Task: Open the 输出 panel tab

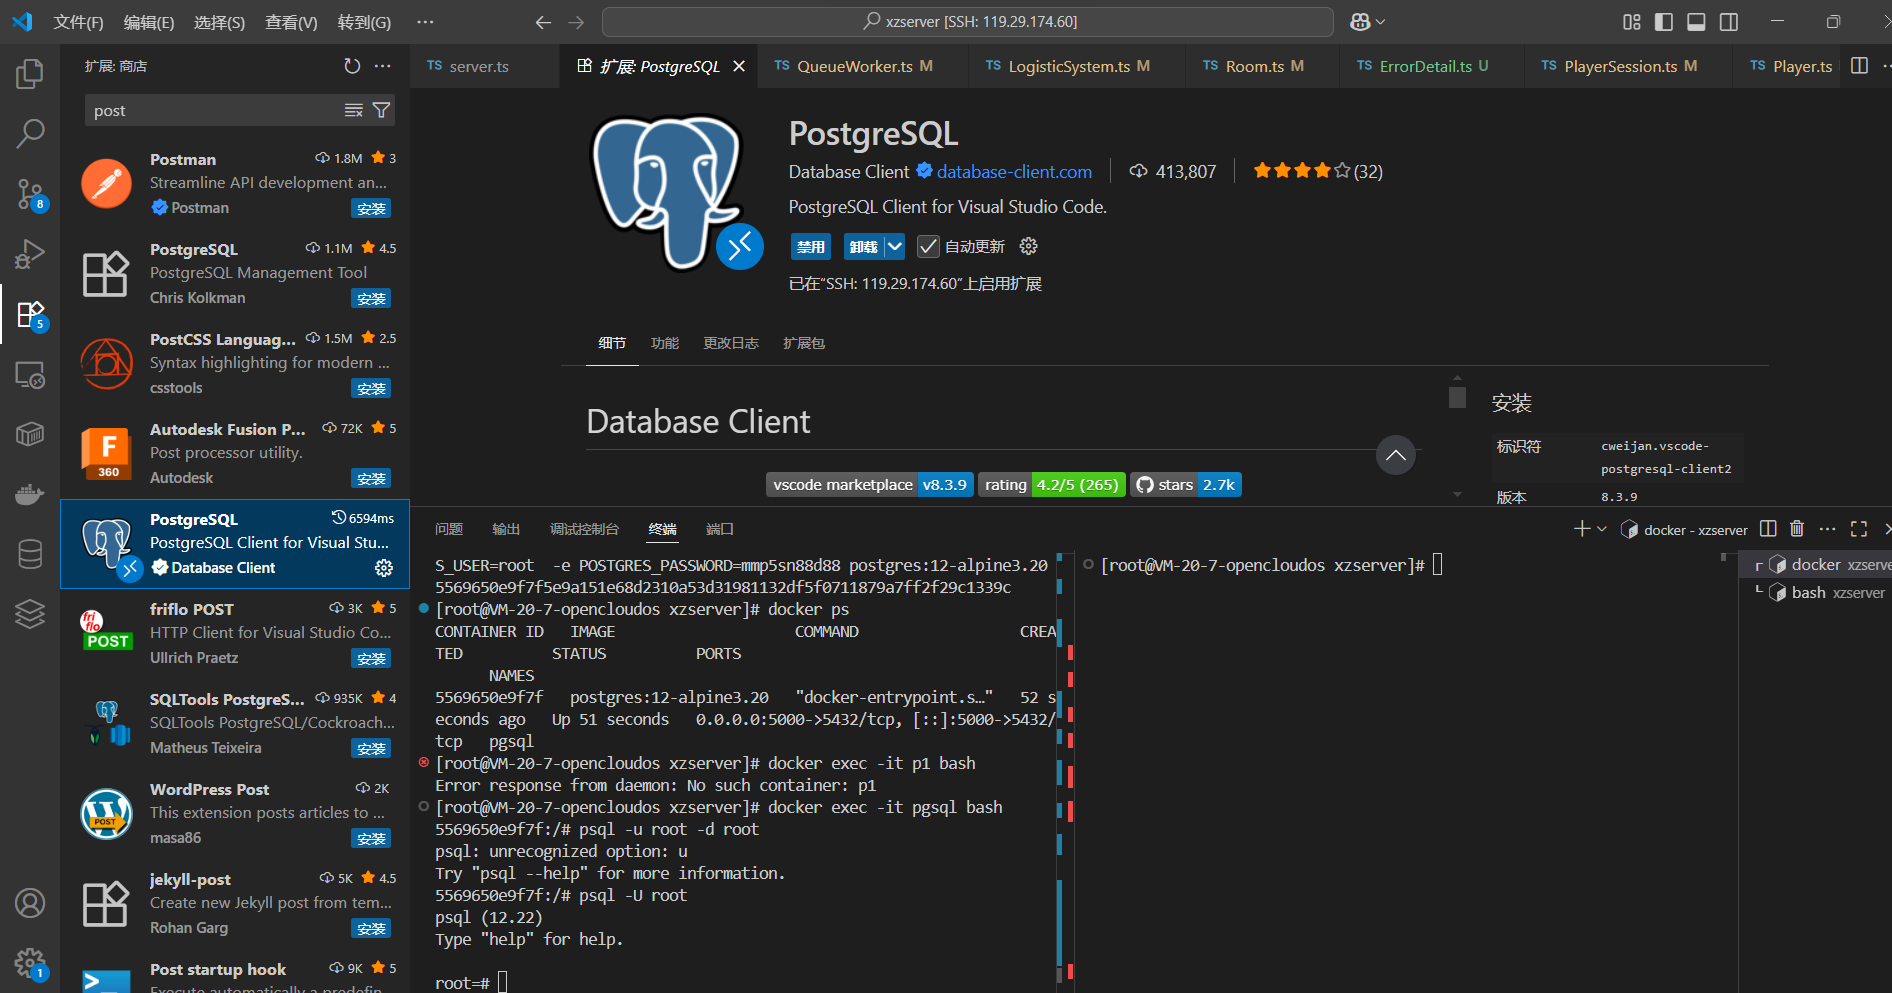Action: [506, 529]
